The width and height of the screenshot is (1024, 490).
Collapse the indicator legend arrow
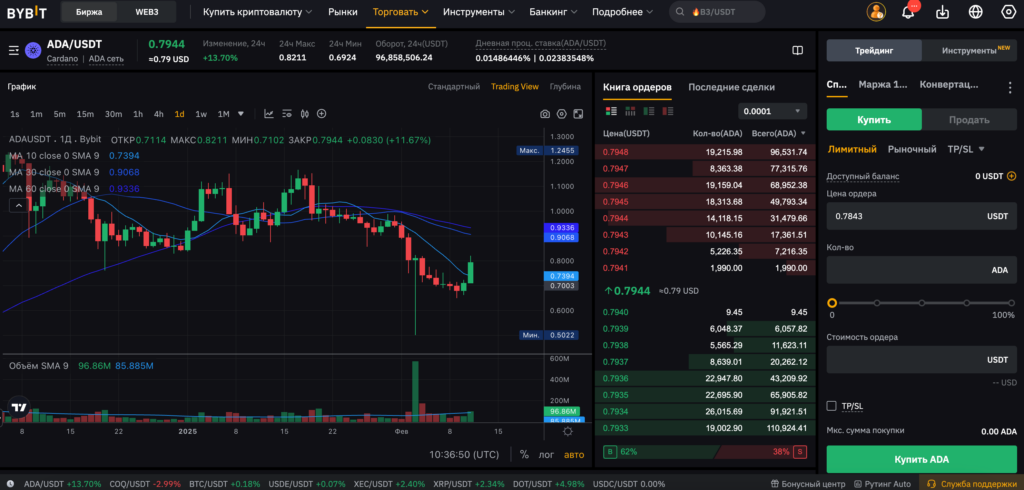(x=19, y=205)
